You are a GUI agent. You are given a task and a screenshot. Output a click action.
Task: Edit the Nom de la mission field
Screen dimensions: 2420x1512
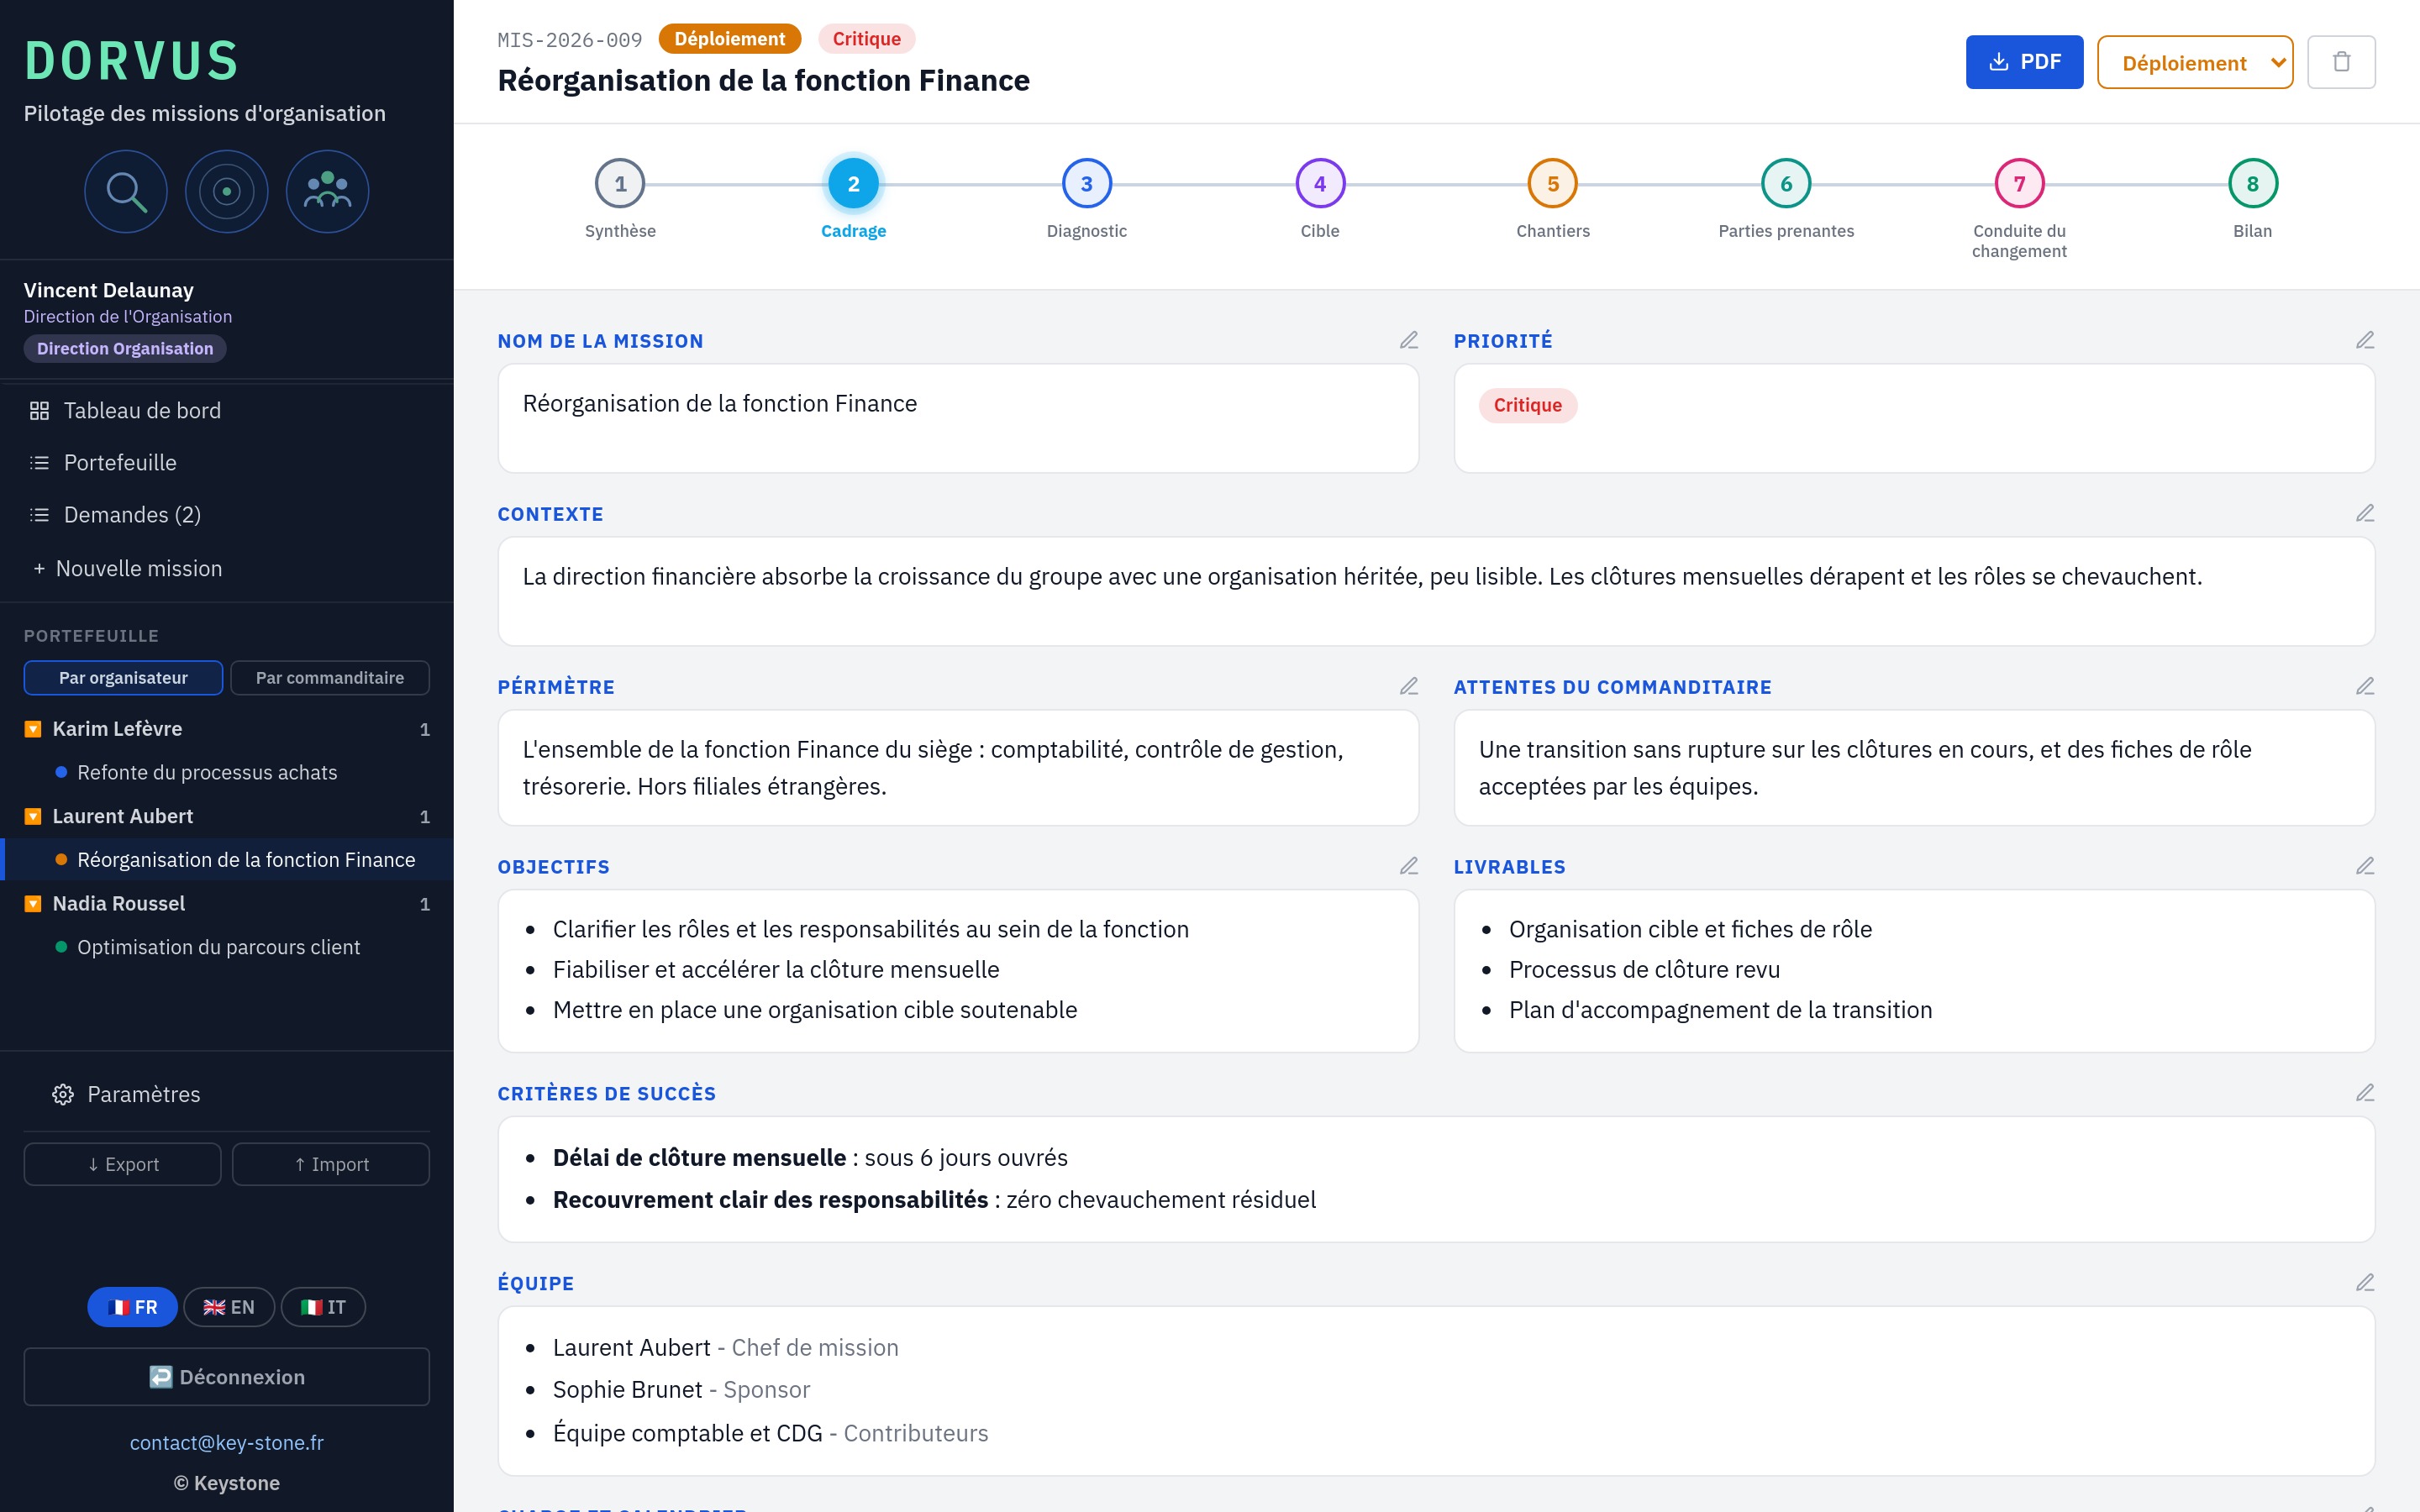pyautogui.click(x=1409, y=340)
